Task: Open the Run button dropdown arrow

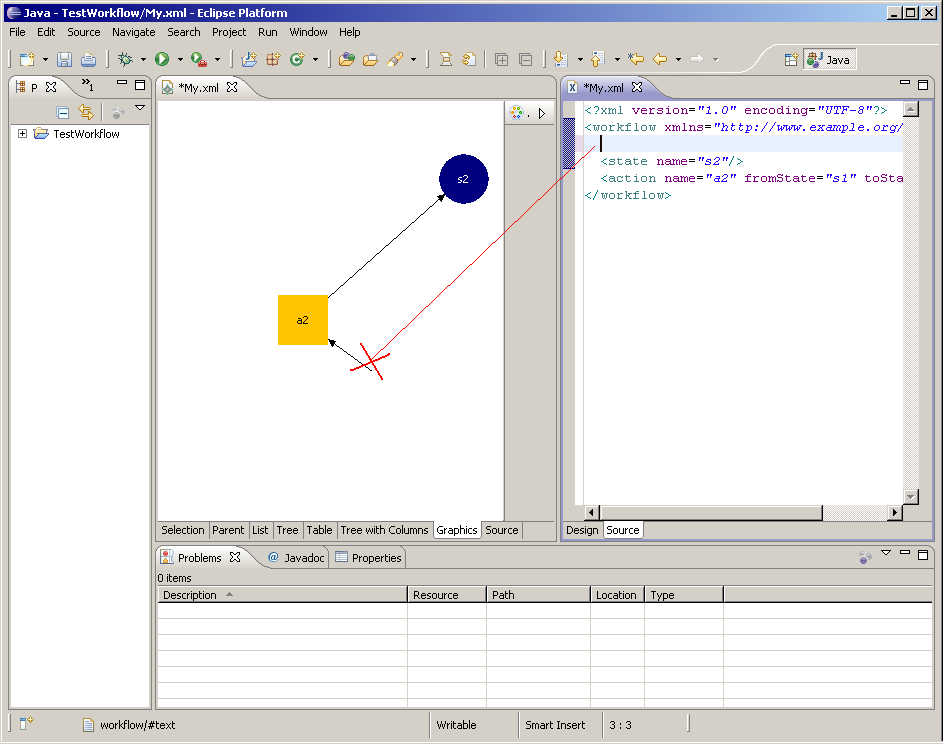Action: click(x=180, y=60)
